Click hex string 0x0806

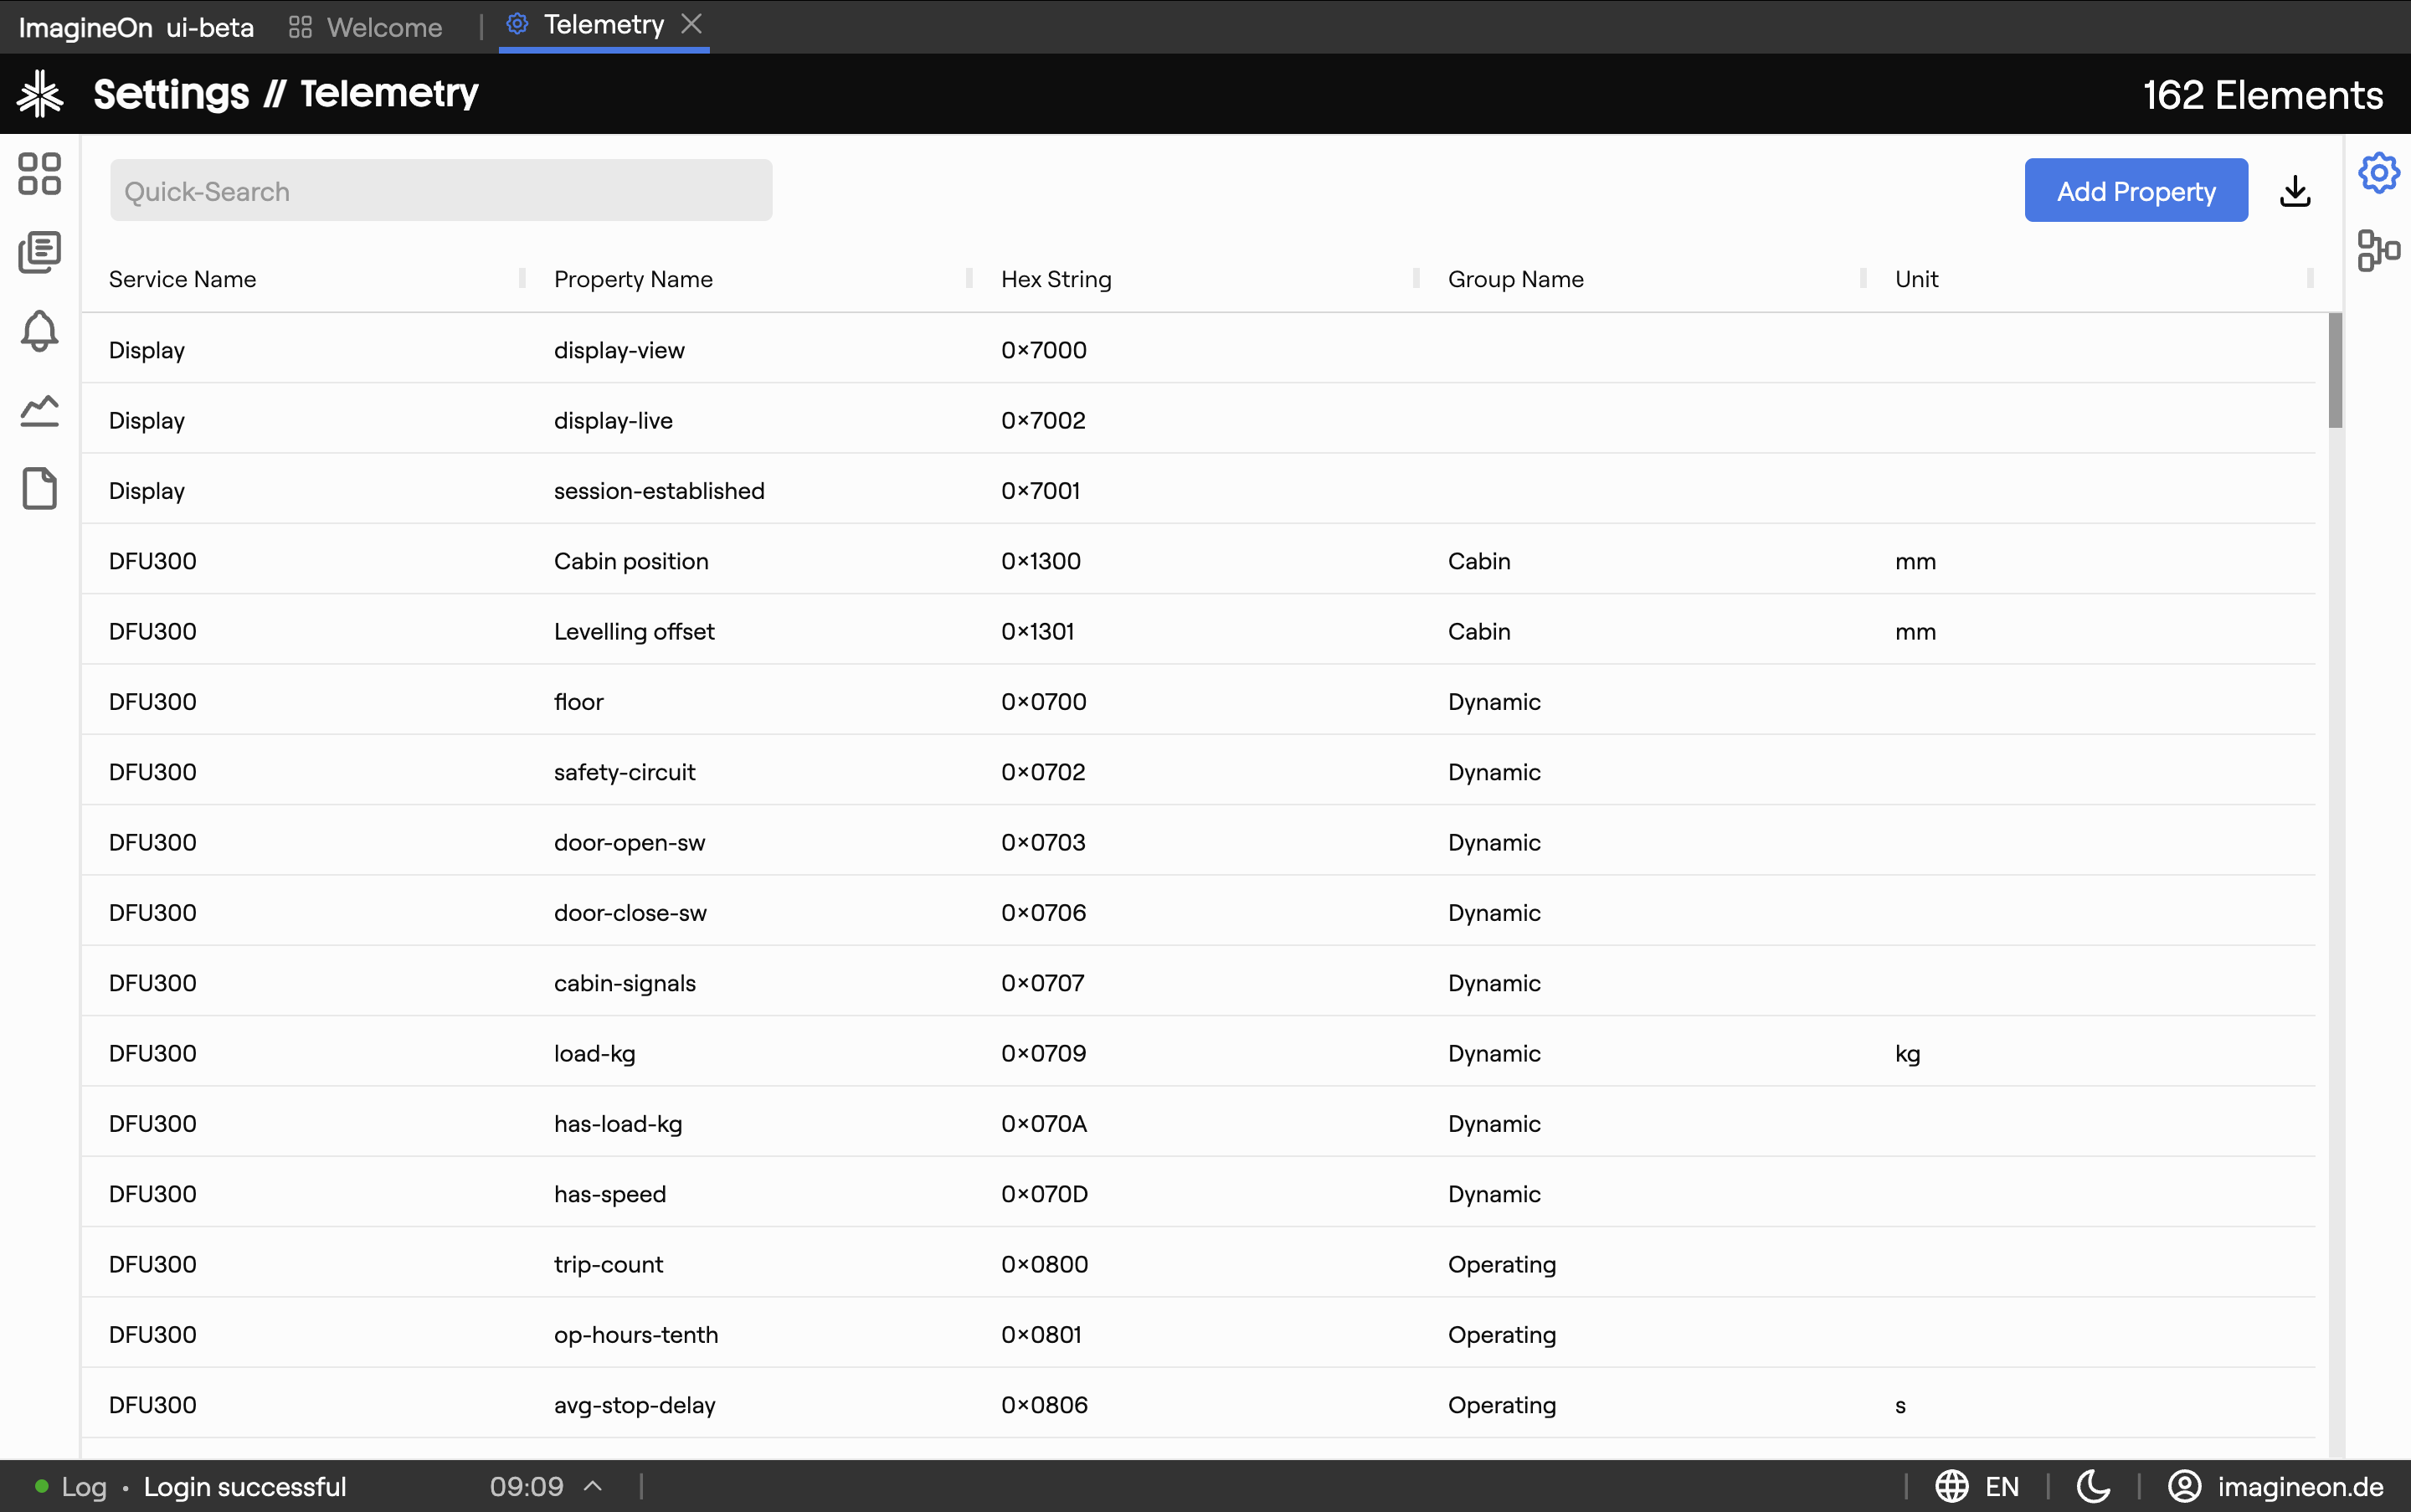(1044, 1404)
